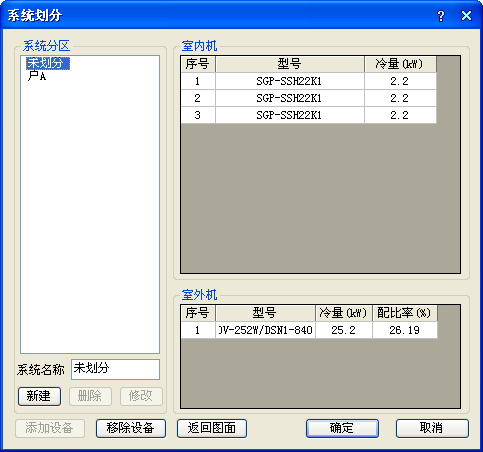Screen dimensions: 483x452
Task: Click the 移除设备 button
Action: pyautogui.click(x=131, y=428)
